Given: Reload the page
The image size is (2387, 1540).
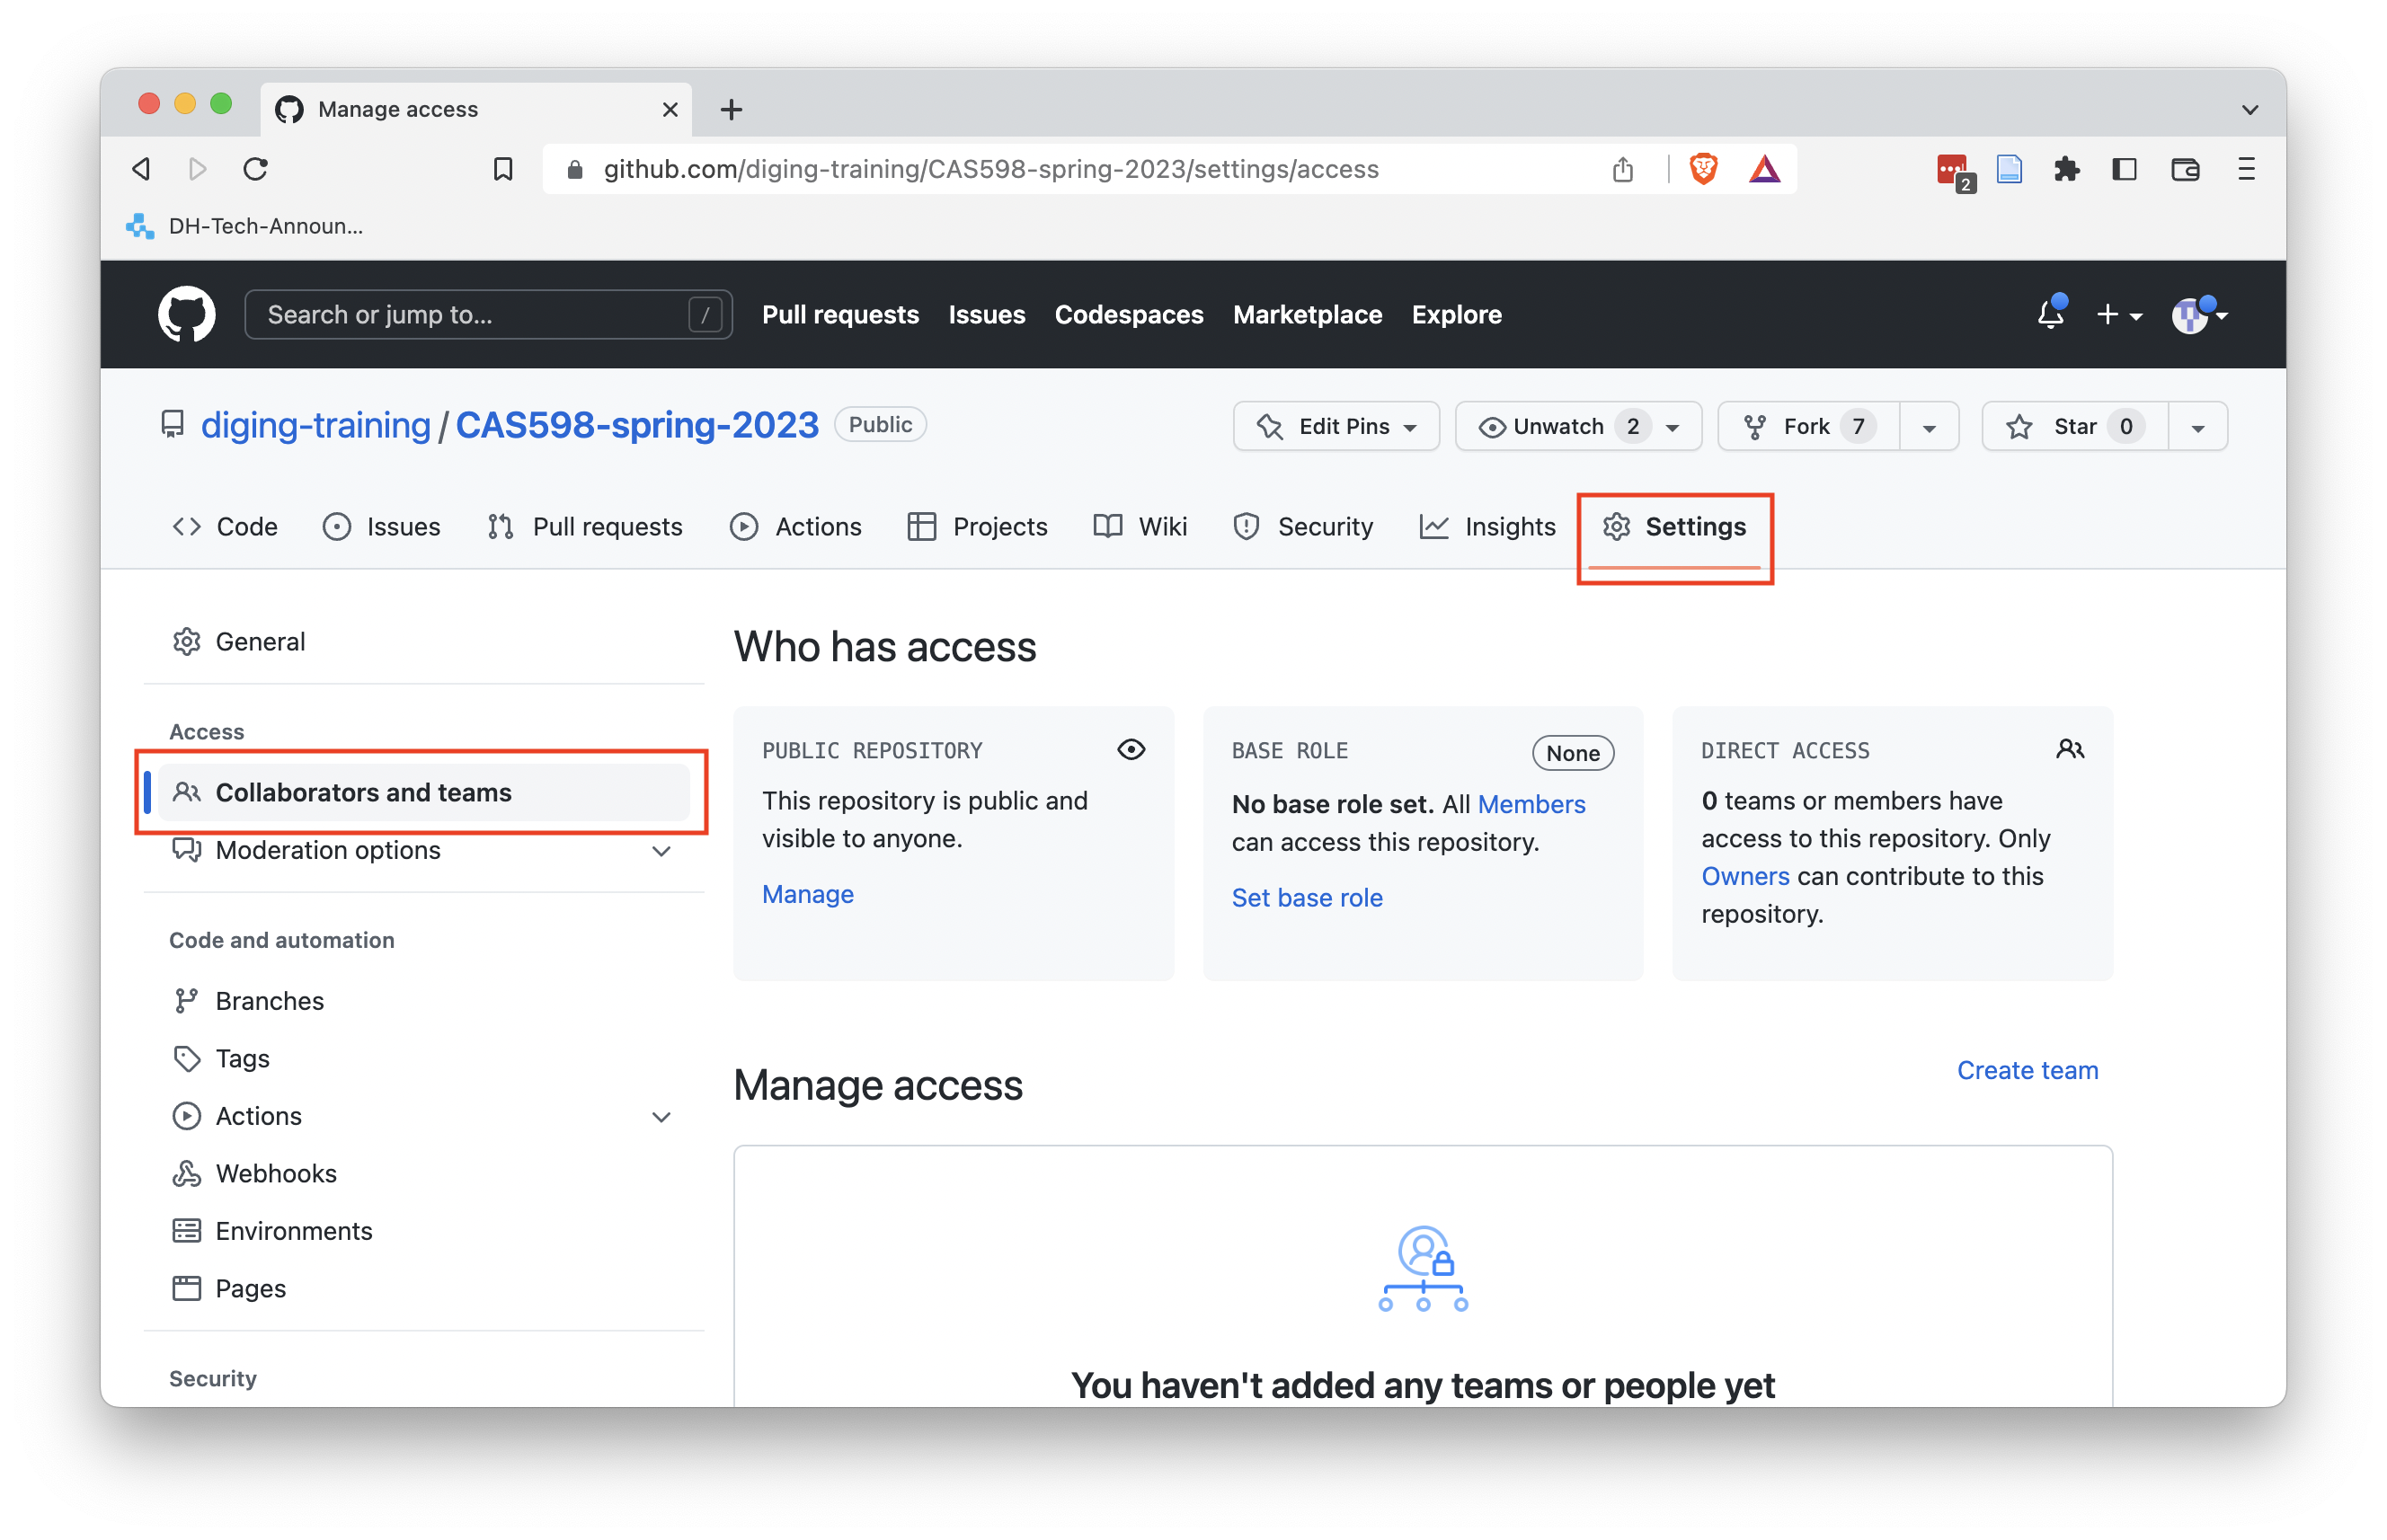Looking at the screenshot, I should click(256, 169).
